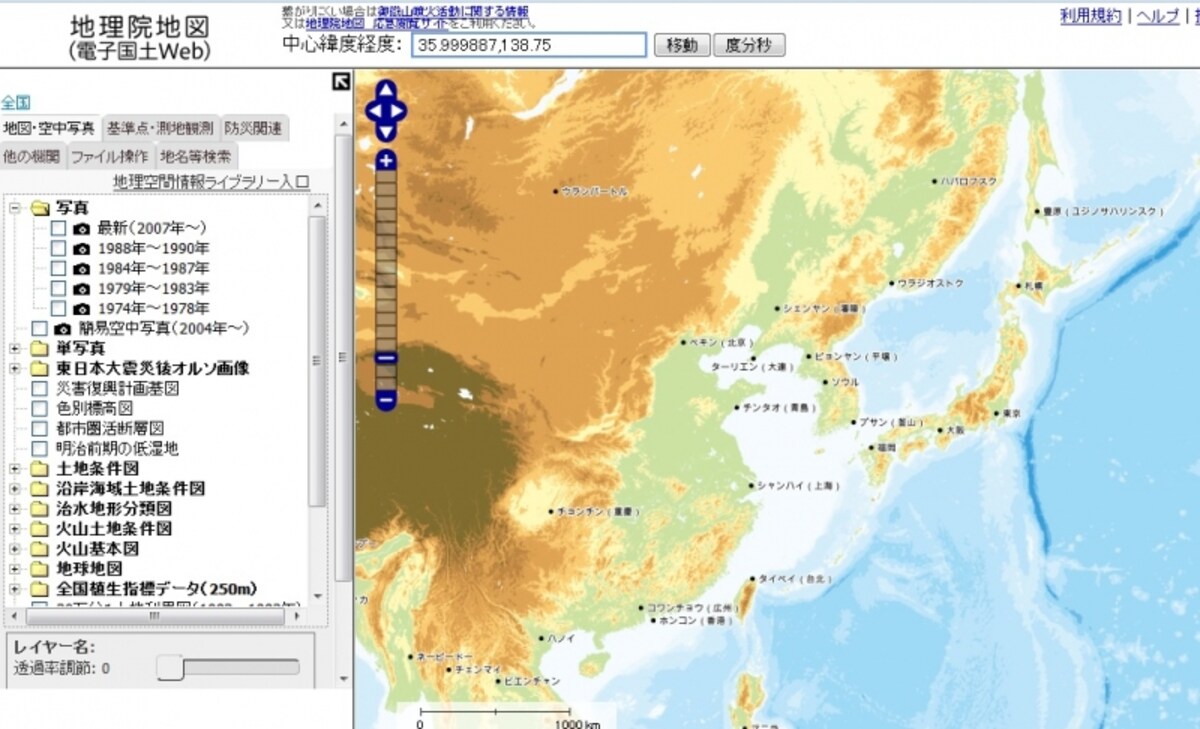Click the camera icon beside 1988年~1990年

(x=82, y=249)
